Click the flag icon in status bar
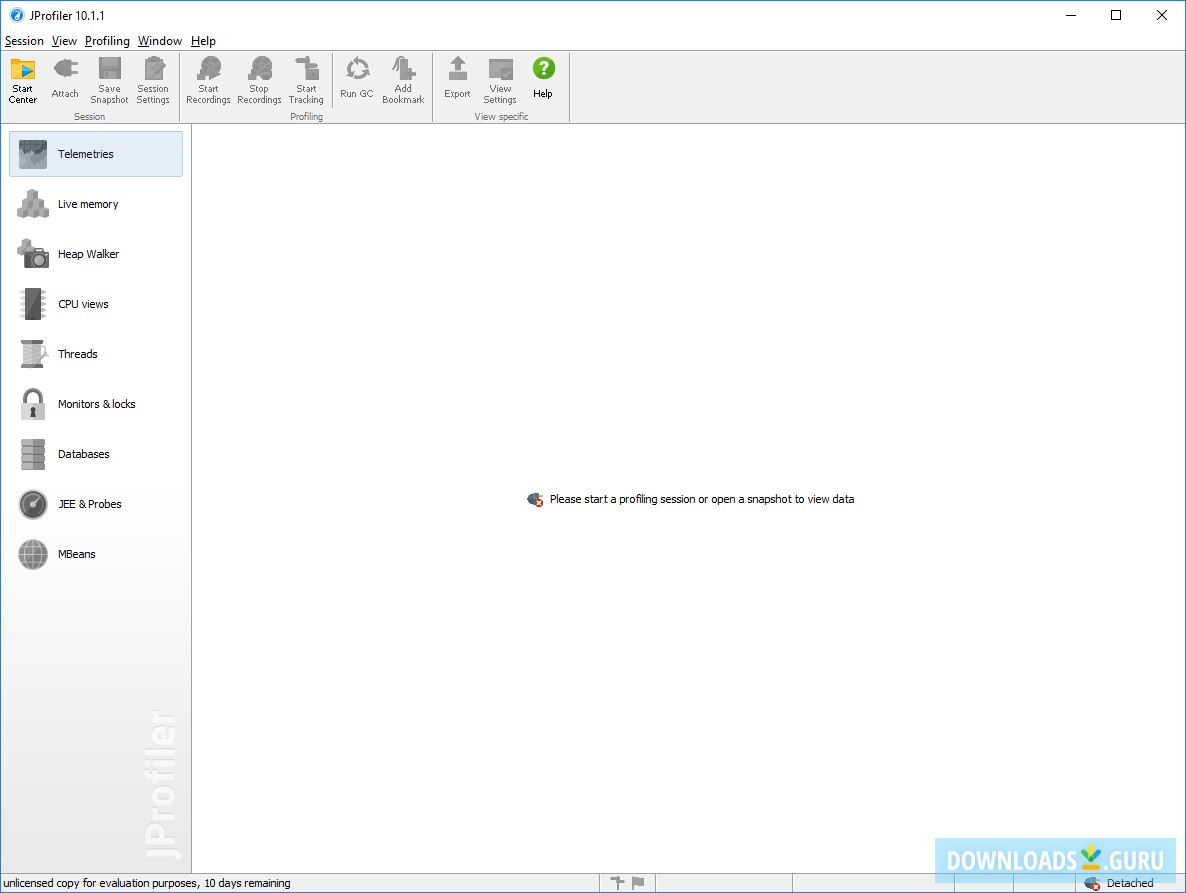Image resolution: width=1186 pixels, height=893 pixels. pos(638,882)
